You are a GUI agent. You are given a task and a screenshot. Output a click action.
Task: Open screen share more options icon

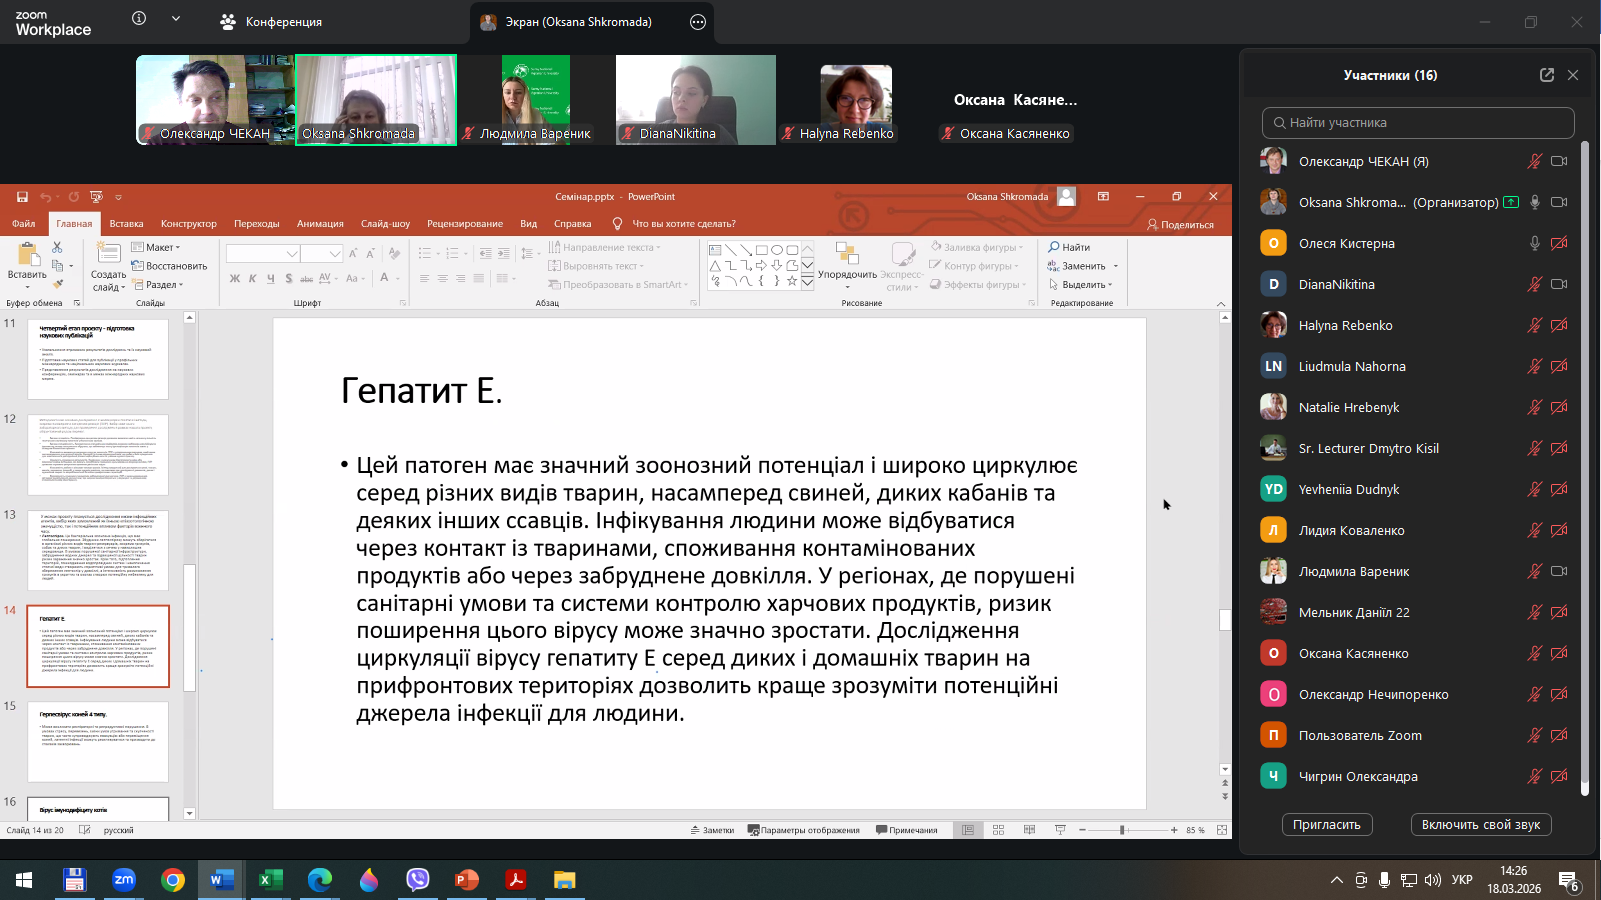[698, 22]
